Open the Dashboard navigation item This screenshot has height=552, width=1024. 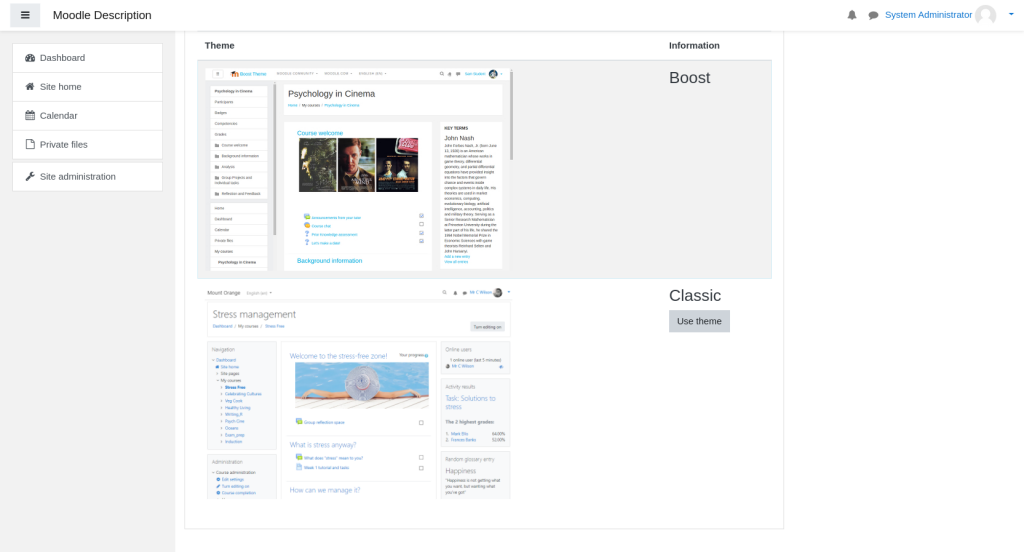click(x=62, y=58)
